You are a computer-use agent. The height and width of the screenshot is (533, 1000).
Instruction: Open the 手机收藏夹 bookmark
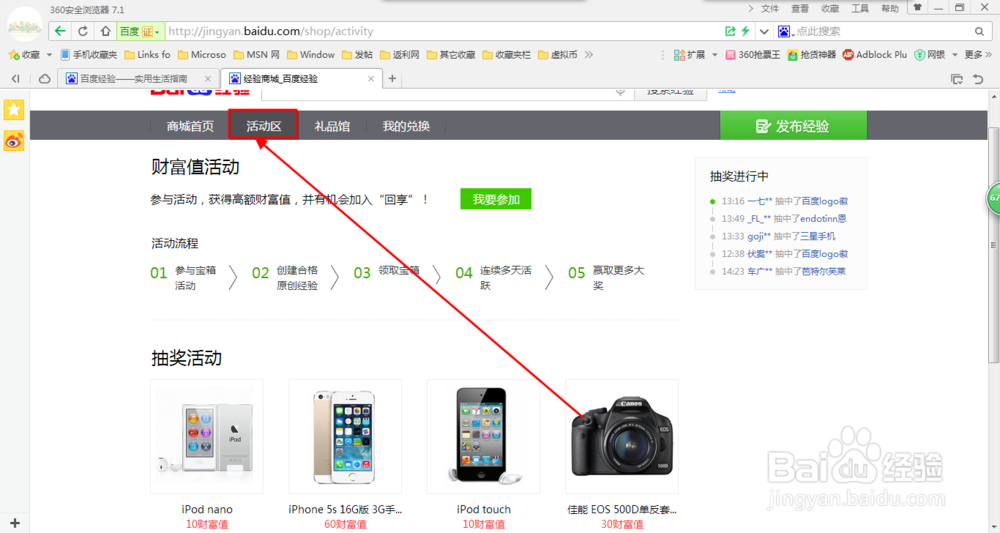(89, 55)
